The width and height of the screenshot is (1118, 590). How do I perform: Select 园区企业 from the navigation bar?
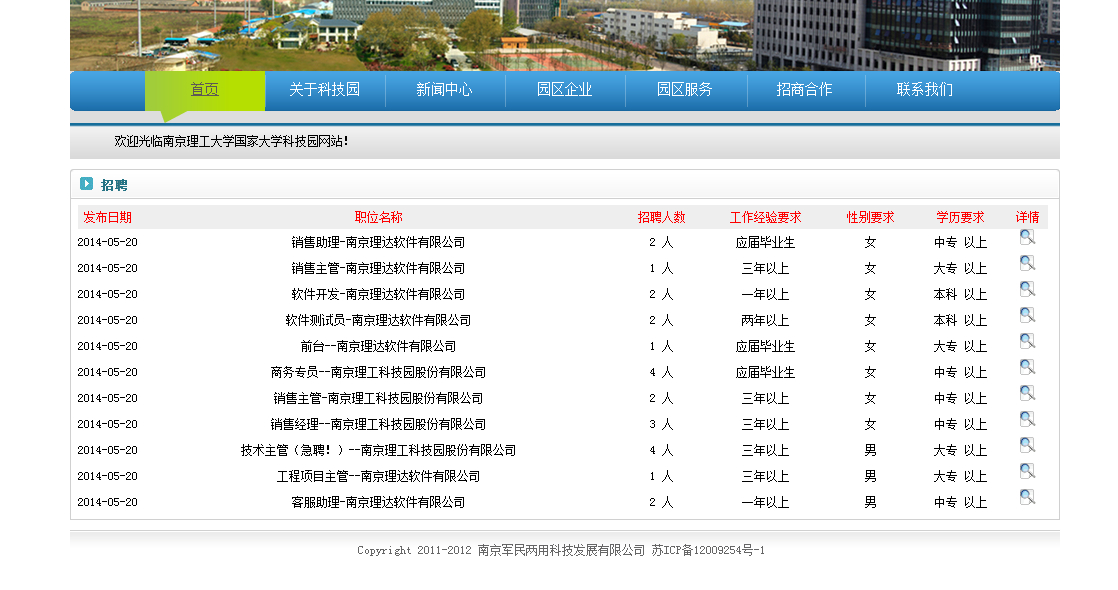[564, 90]
